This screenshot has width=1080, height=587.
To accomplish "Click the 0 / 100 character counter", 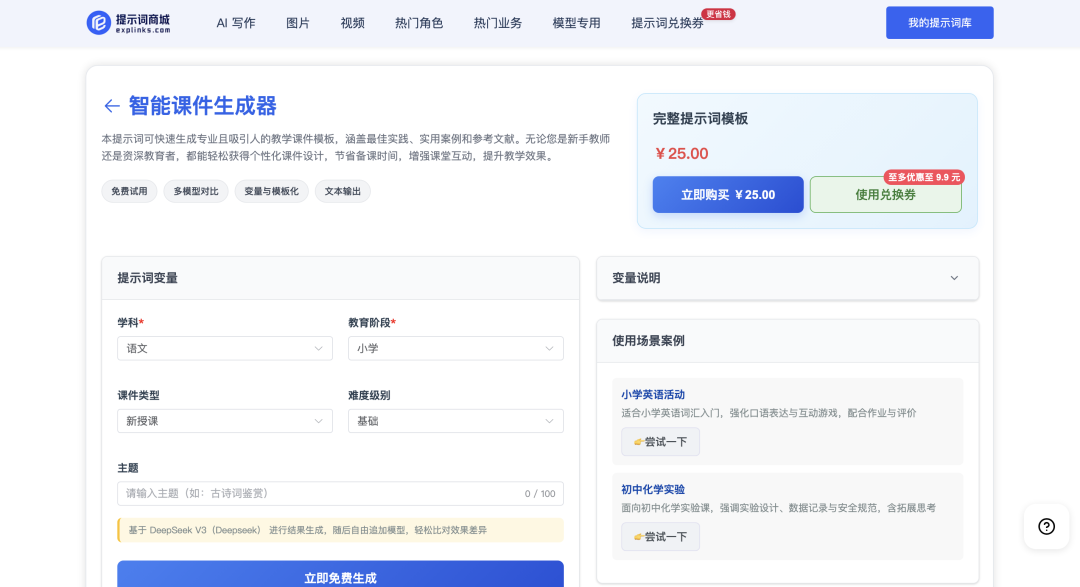I will tap(540, 494).
